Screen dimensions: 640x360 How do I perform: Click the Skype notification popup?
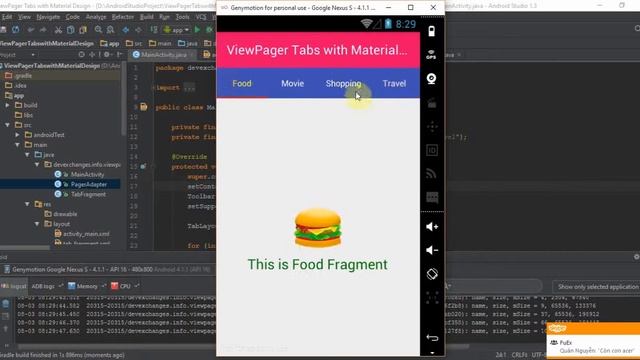point(593,340)
